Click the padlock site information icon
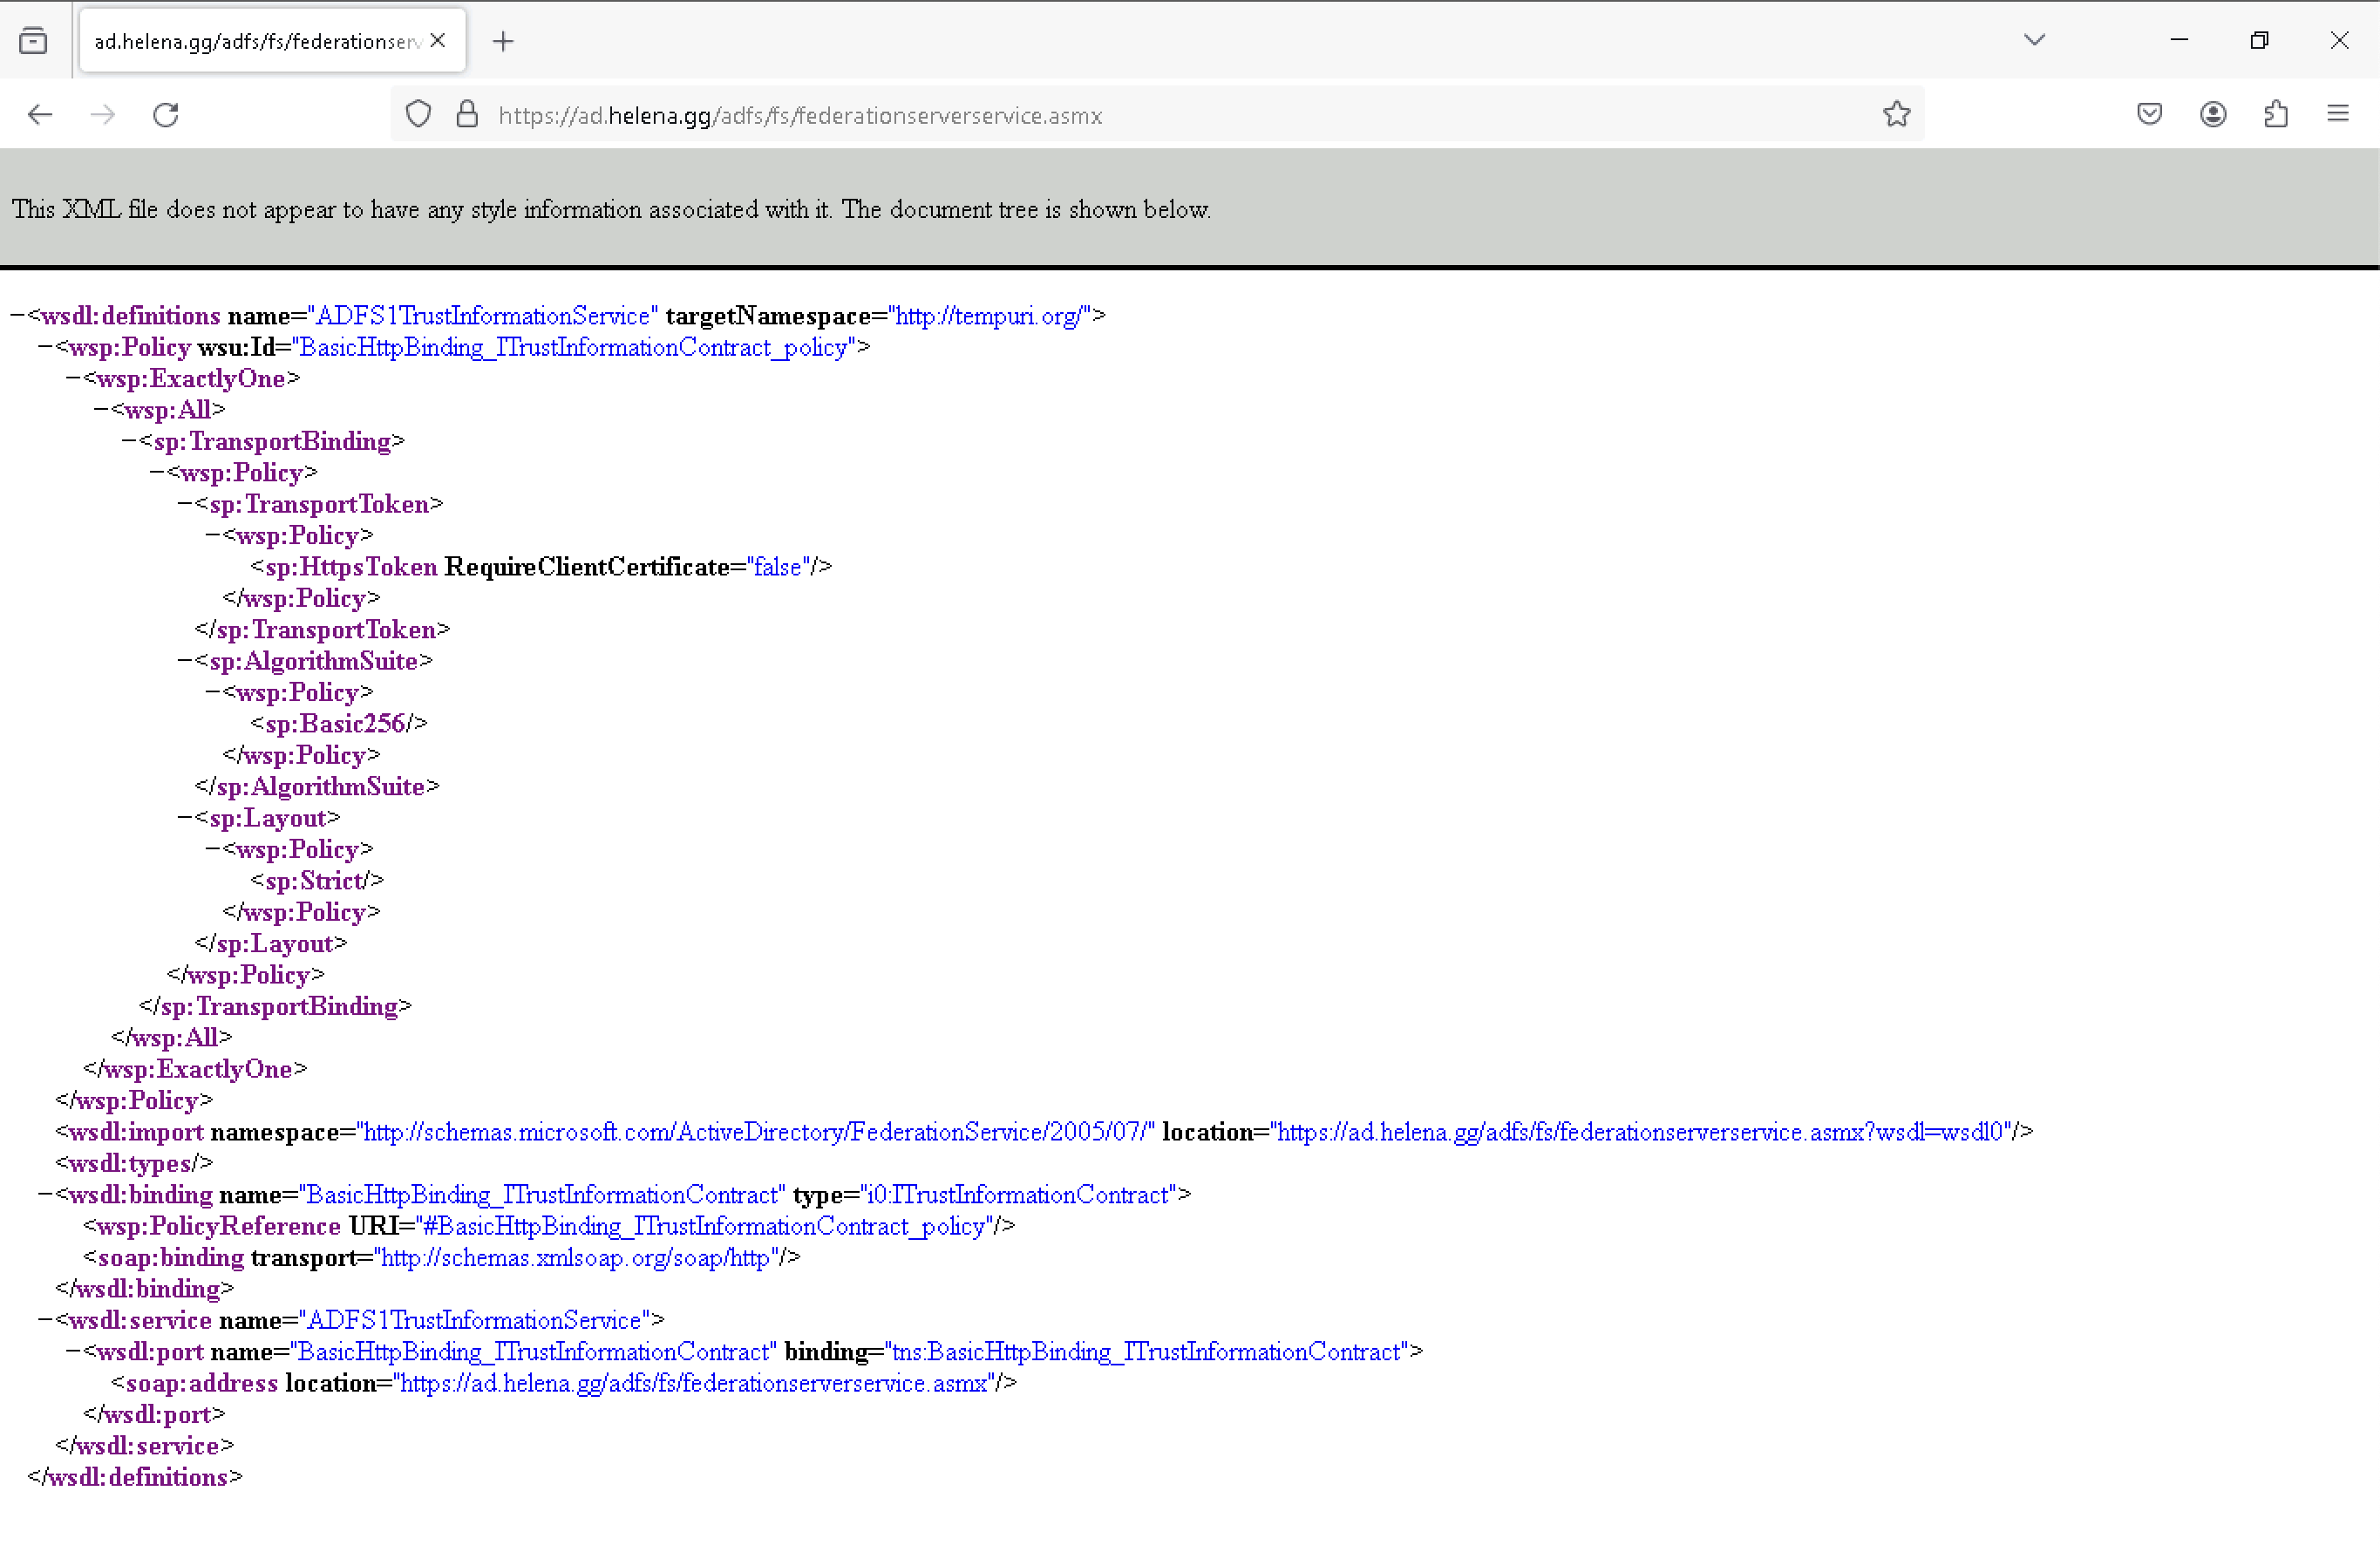 coord(467,115)
